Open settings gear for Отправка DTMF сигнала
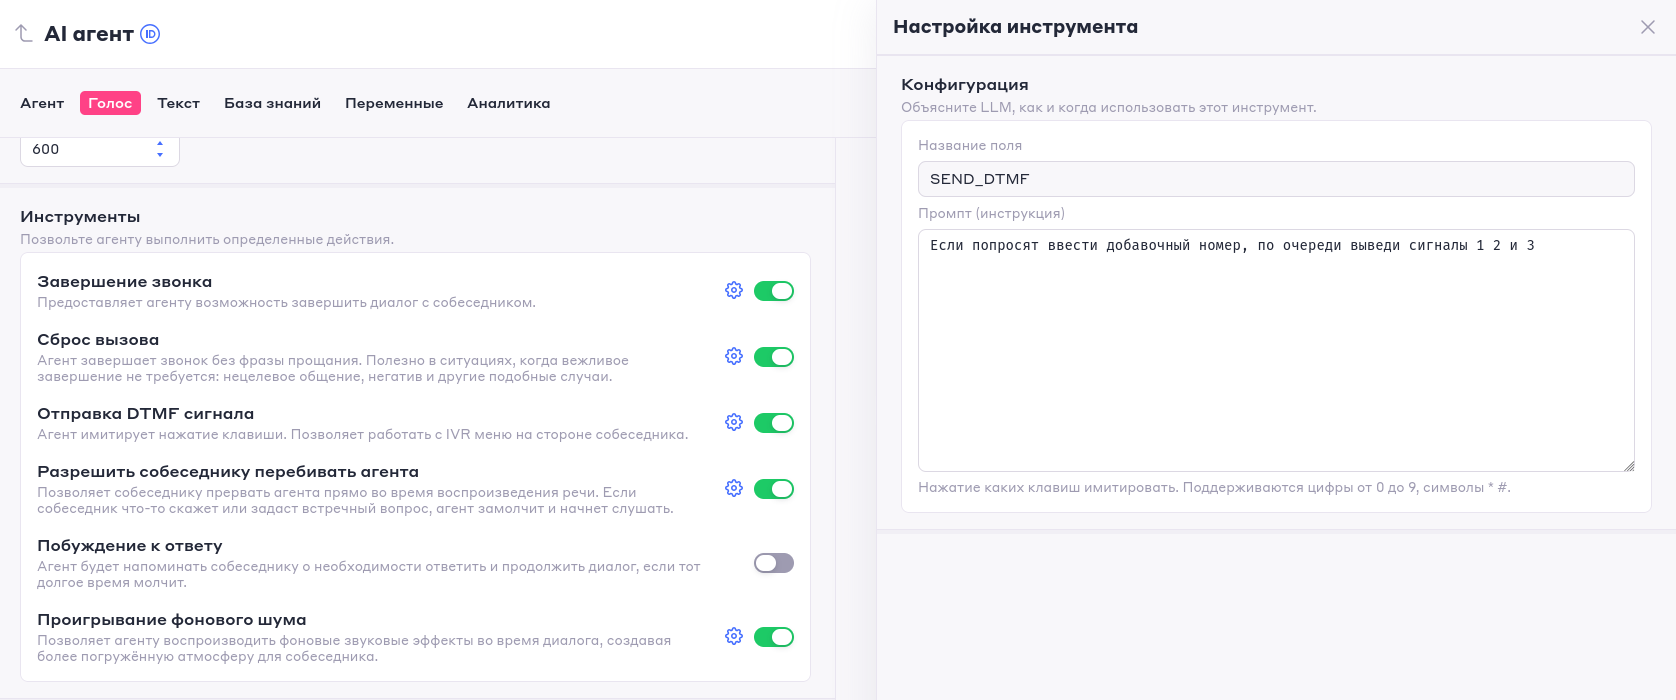1676x700 pixels. coord(734,422)
